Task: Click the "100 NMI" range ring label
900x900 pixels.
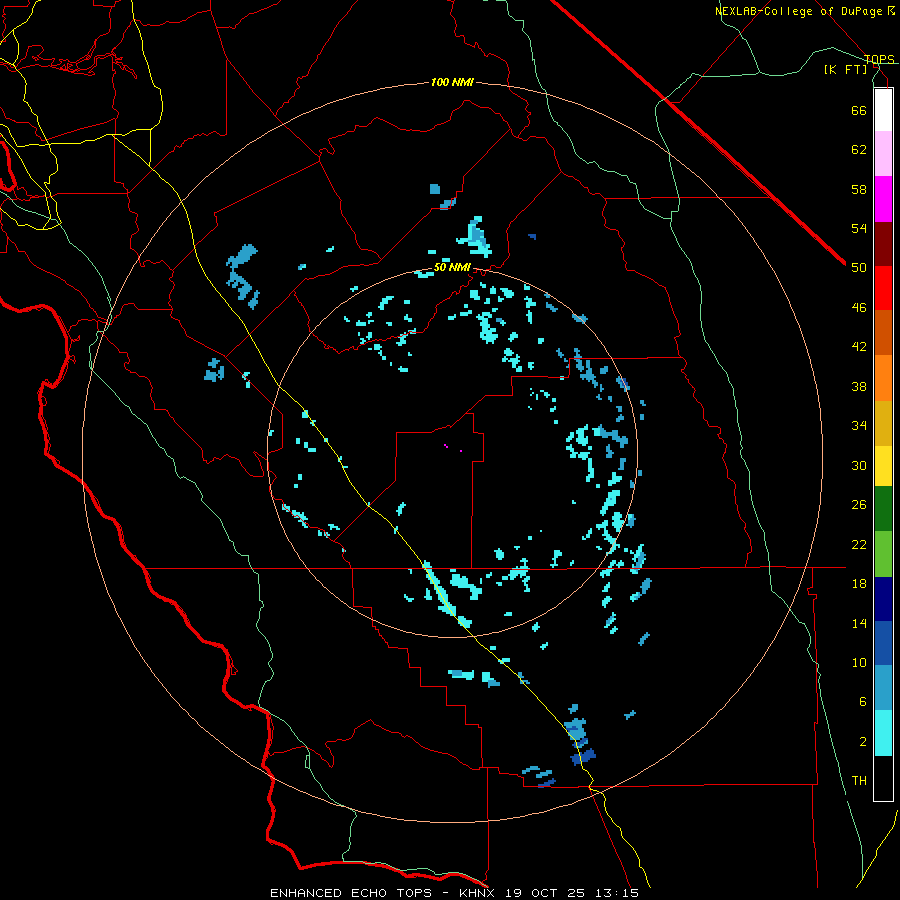Action: point(452,82)
